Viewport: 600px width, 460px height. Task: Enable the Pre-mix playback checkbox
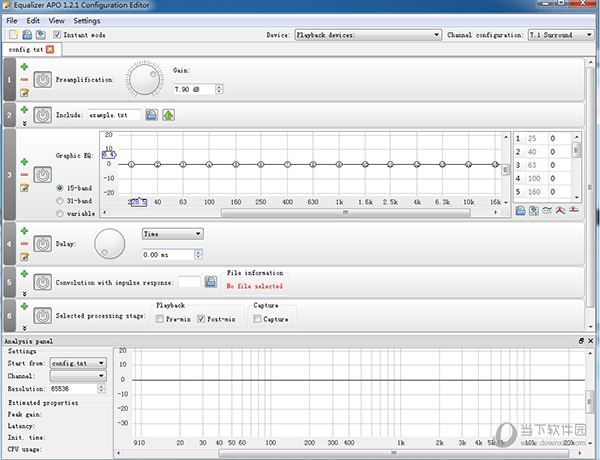[x=160, y=319]
